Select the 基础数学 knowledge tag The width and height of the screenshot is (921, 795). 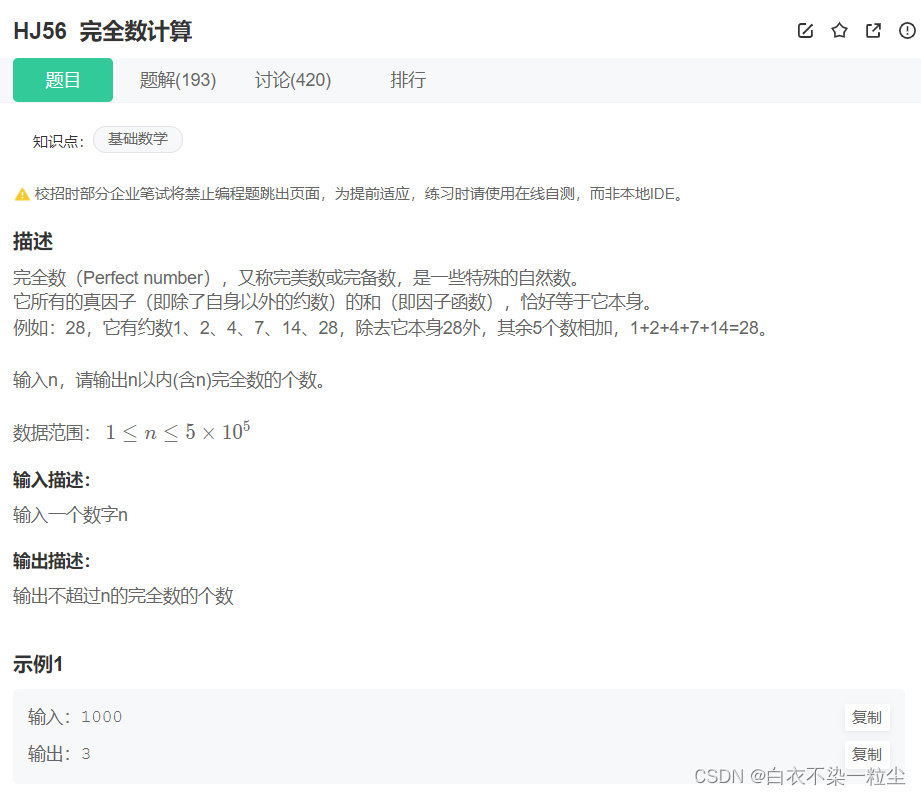pos(137,140)
